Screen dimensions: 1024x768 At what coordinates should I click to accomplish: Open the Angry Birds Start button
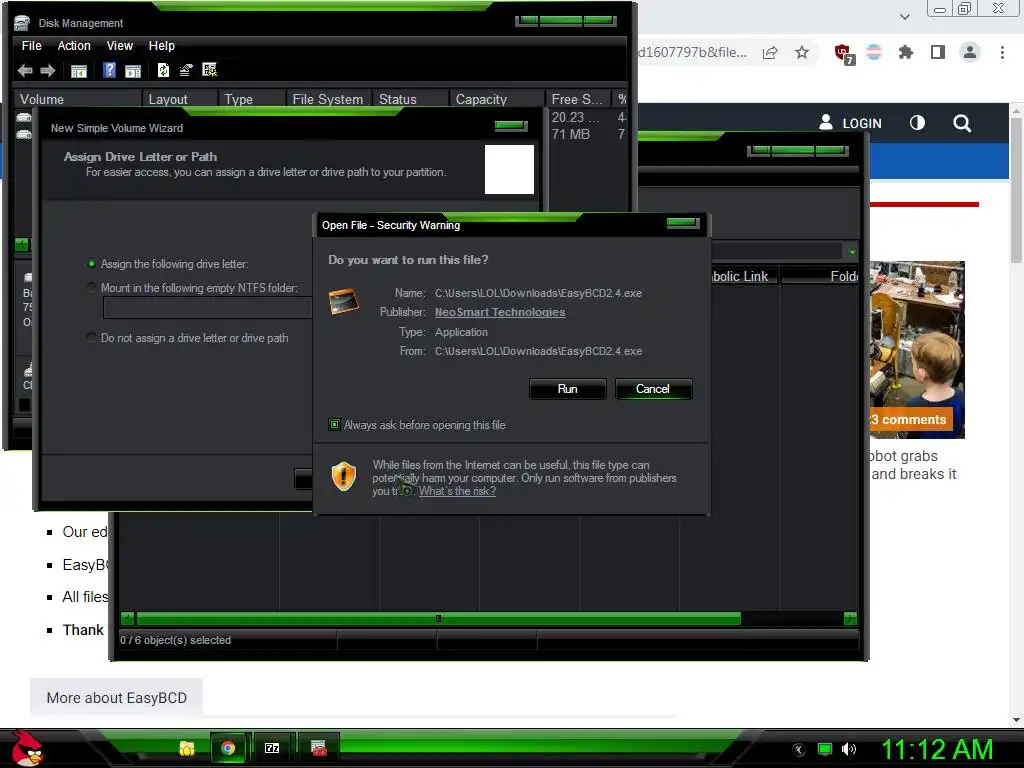coord(27,748)
